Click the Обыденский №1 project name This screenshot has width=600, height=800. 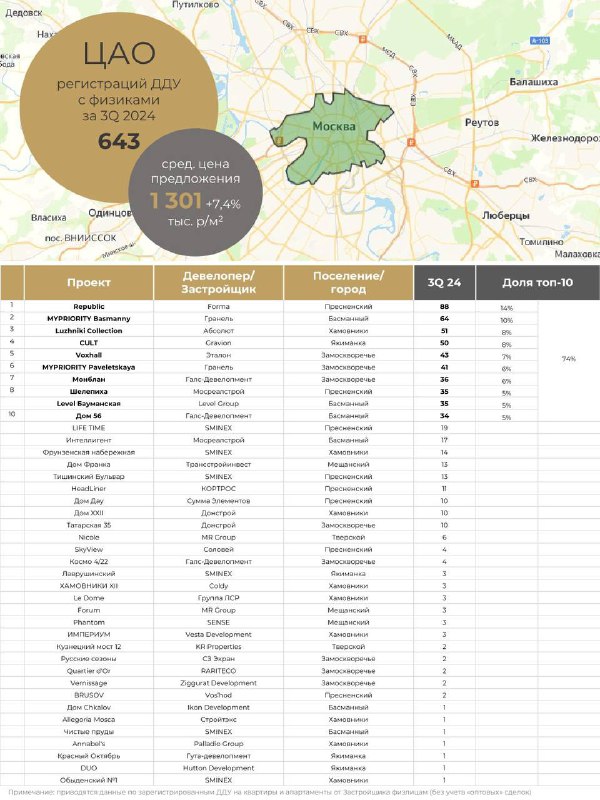(x=89, y=780)
